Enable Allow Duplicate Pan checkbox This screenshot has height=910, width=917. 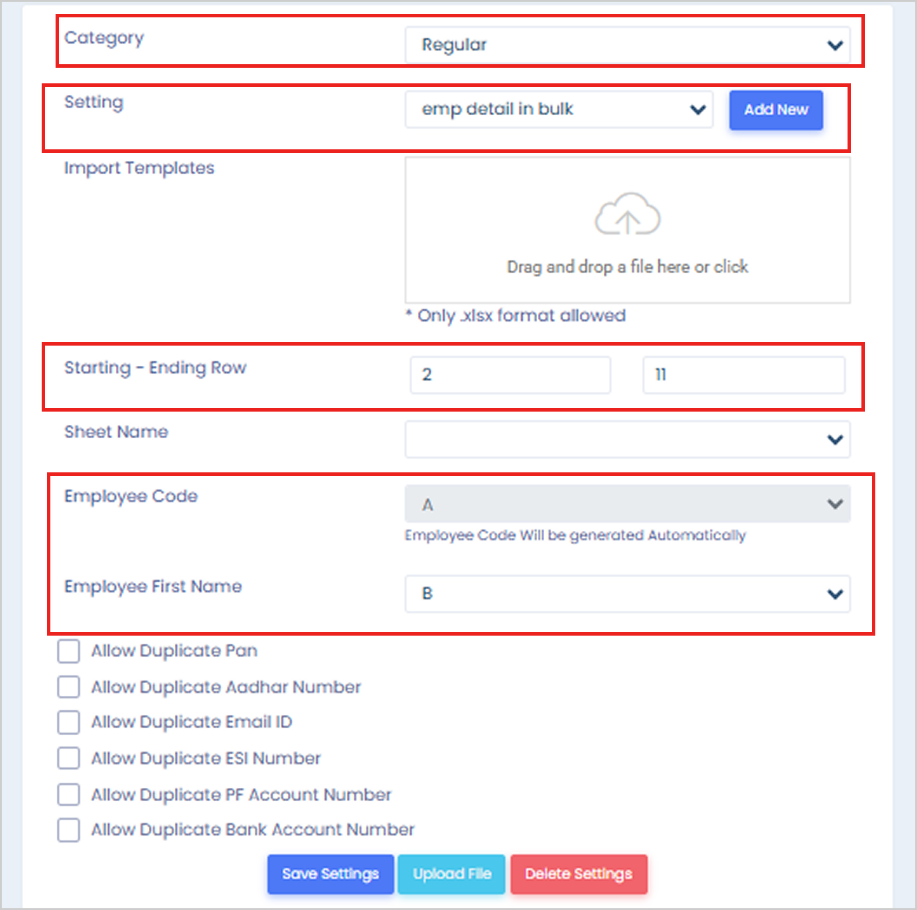pyautogui.click(x=69, y=652)
